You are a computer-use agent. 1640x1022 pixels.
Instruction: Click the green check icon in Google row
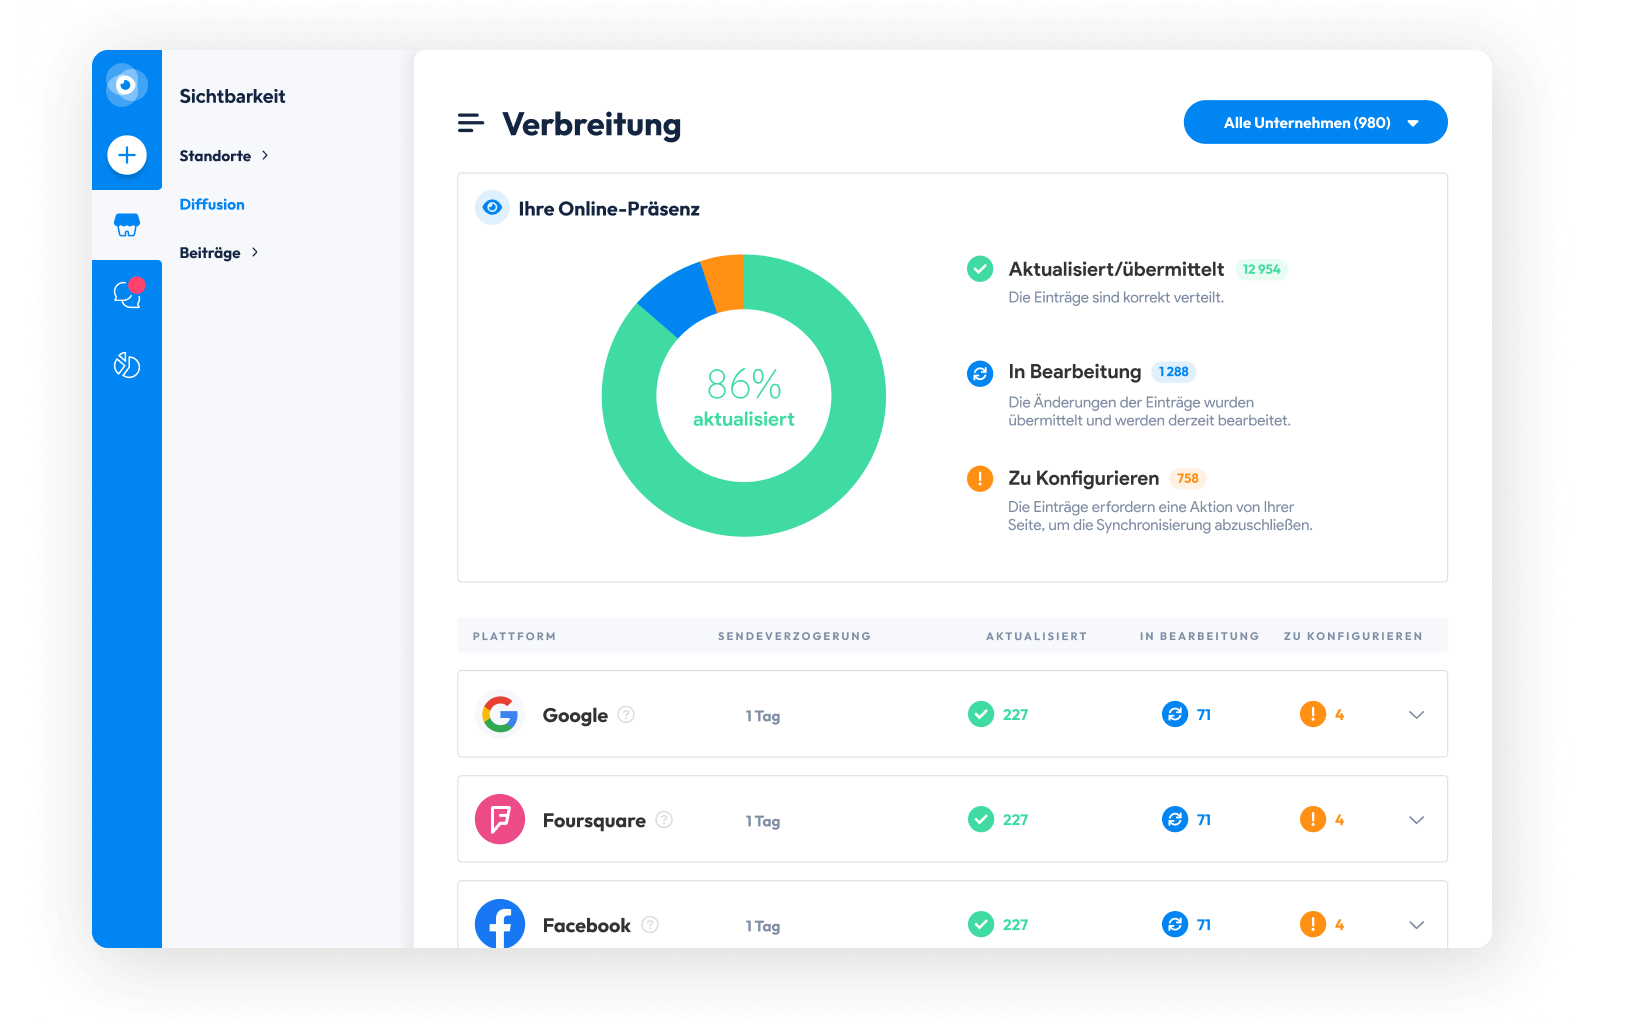point(981,714)
